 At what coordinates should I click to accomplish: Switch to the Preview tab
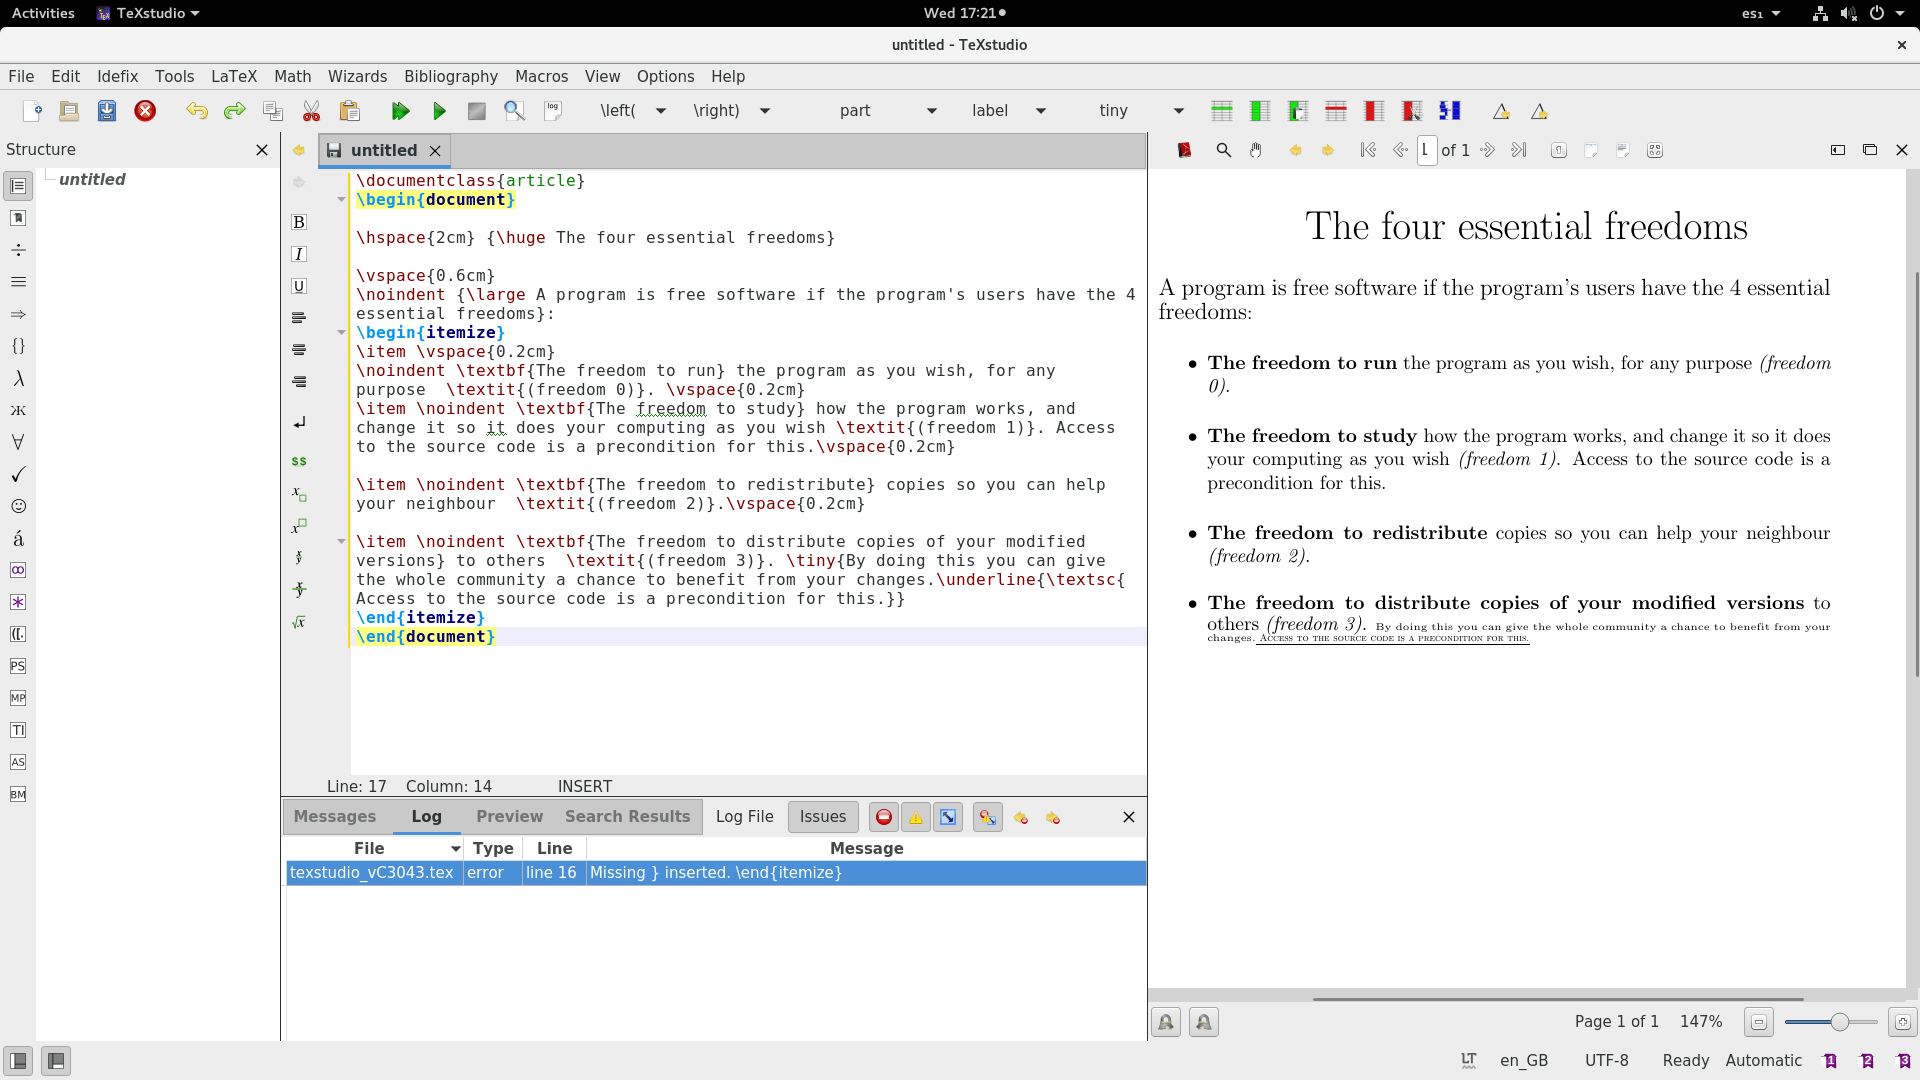[509, 816]
